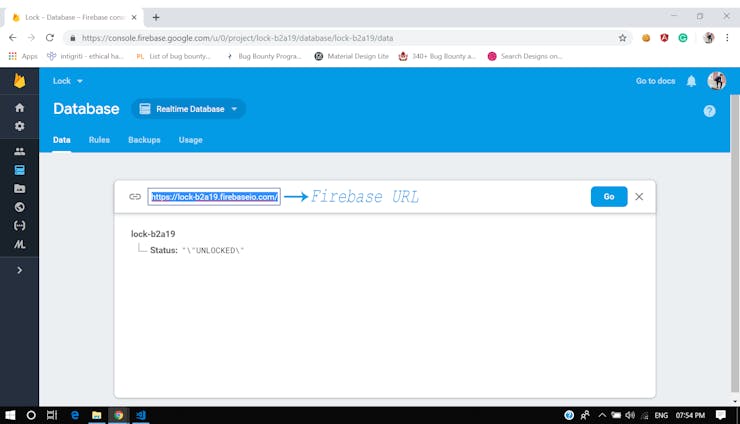Screen dimensions: 740x424
Task: Open Authentication users icon in sidebar
Action: [x=19, y=152]
